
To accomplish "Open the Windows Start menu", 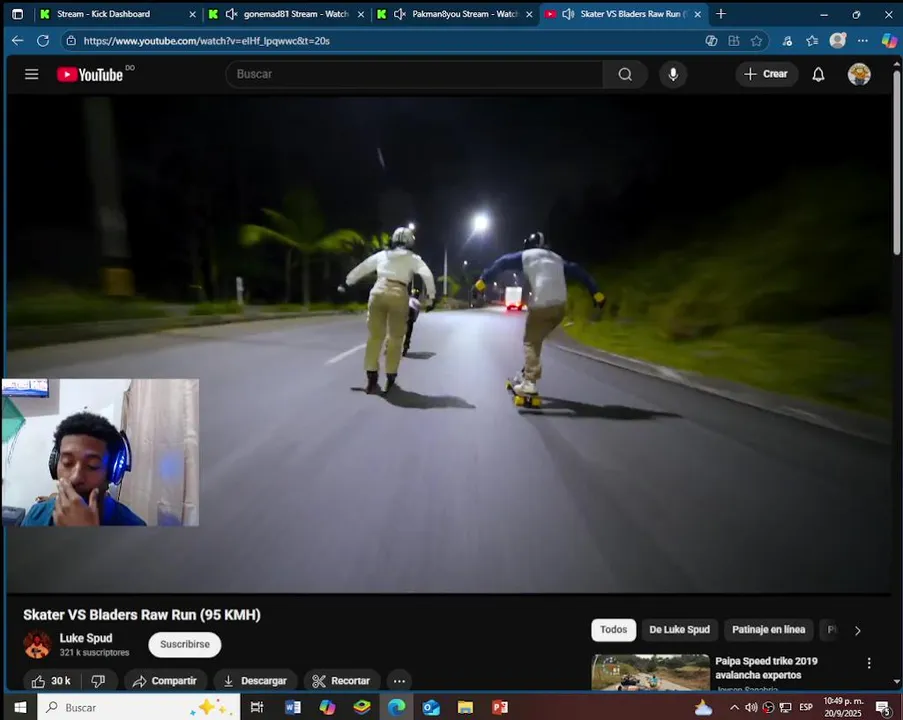I will click(20, 707).
